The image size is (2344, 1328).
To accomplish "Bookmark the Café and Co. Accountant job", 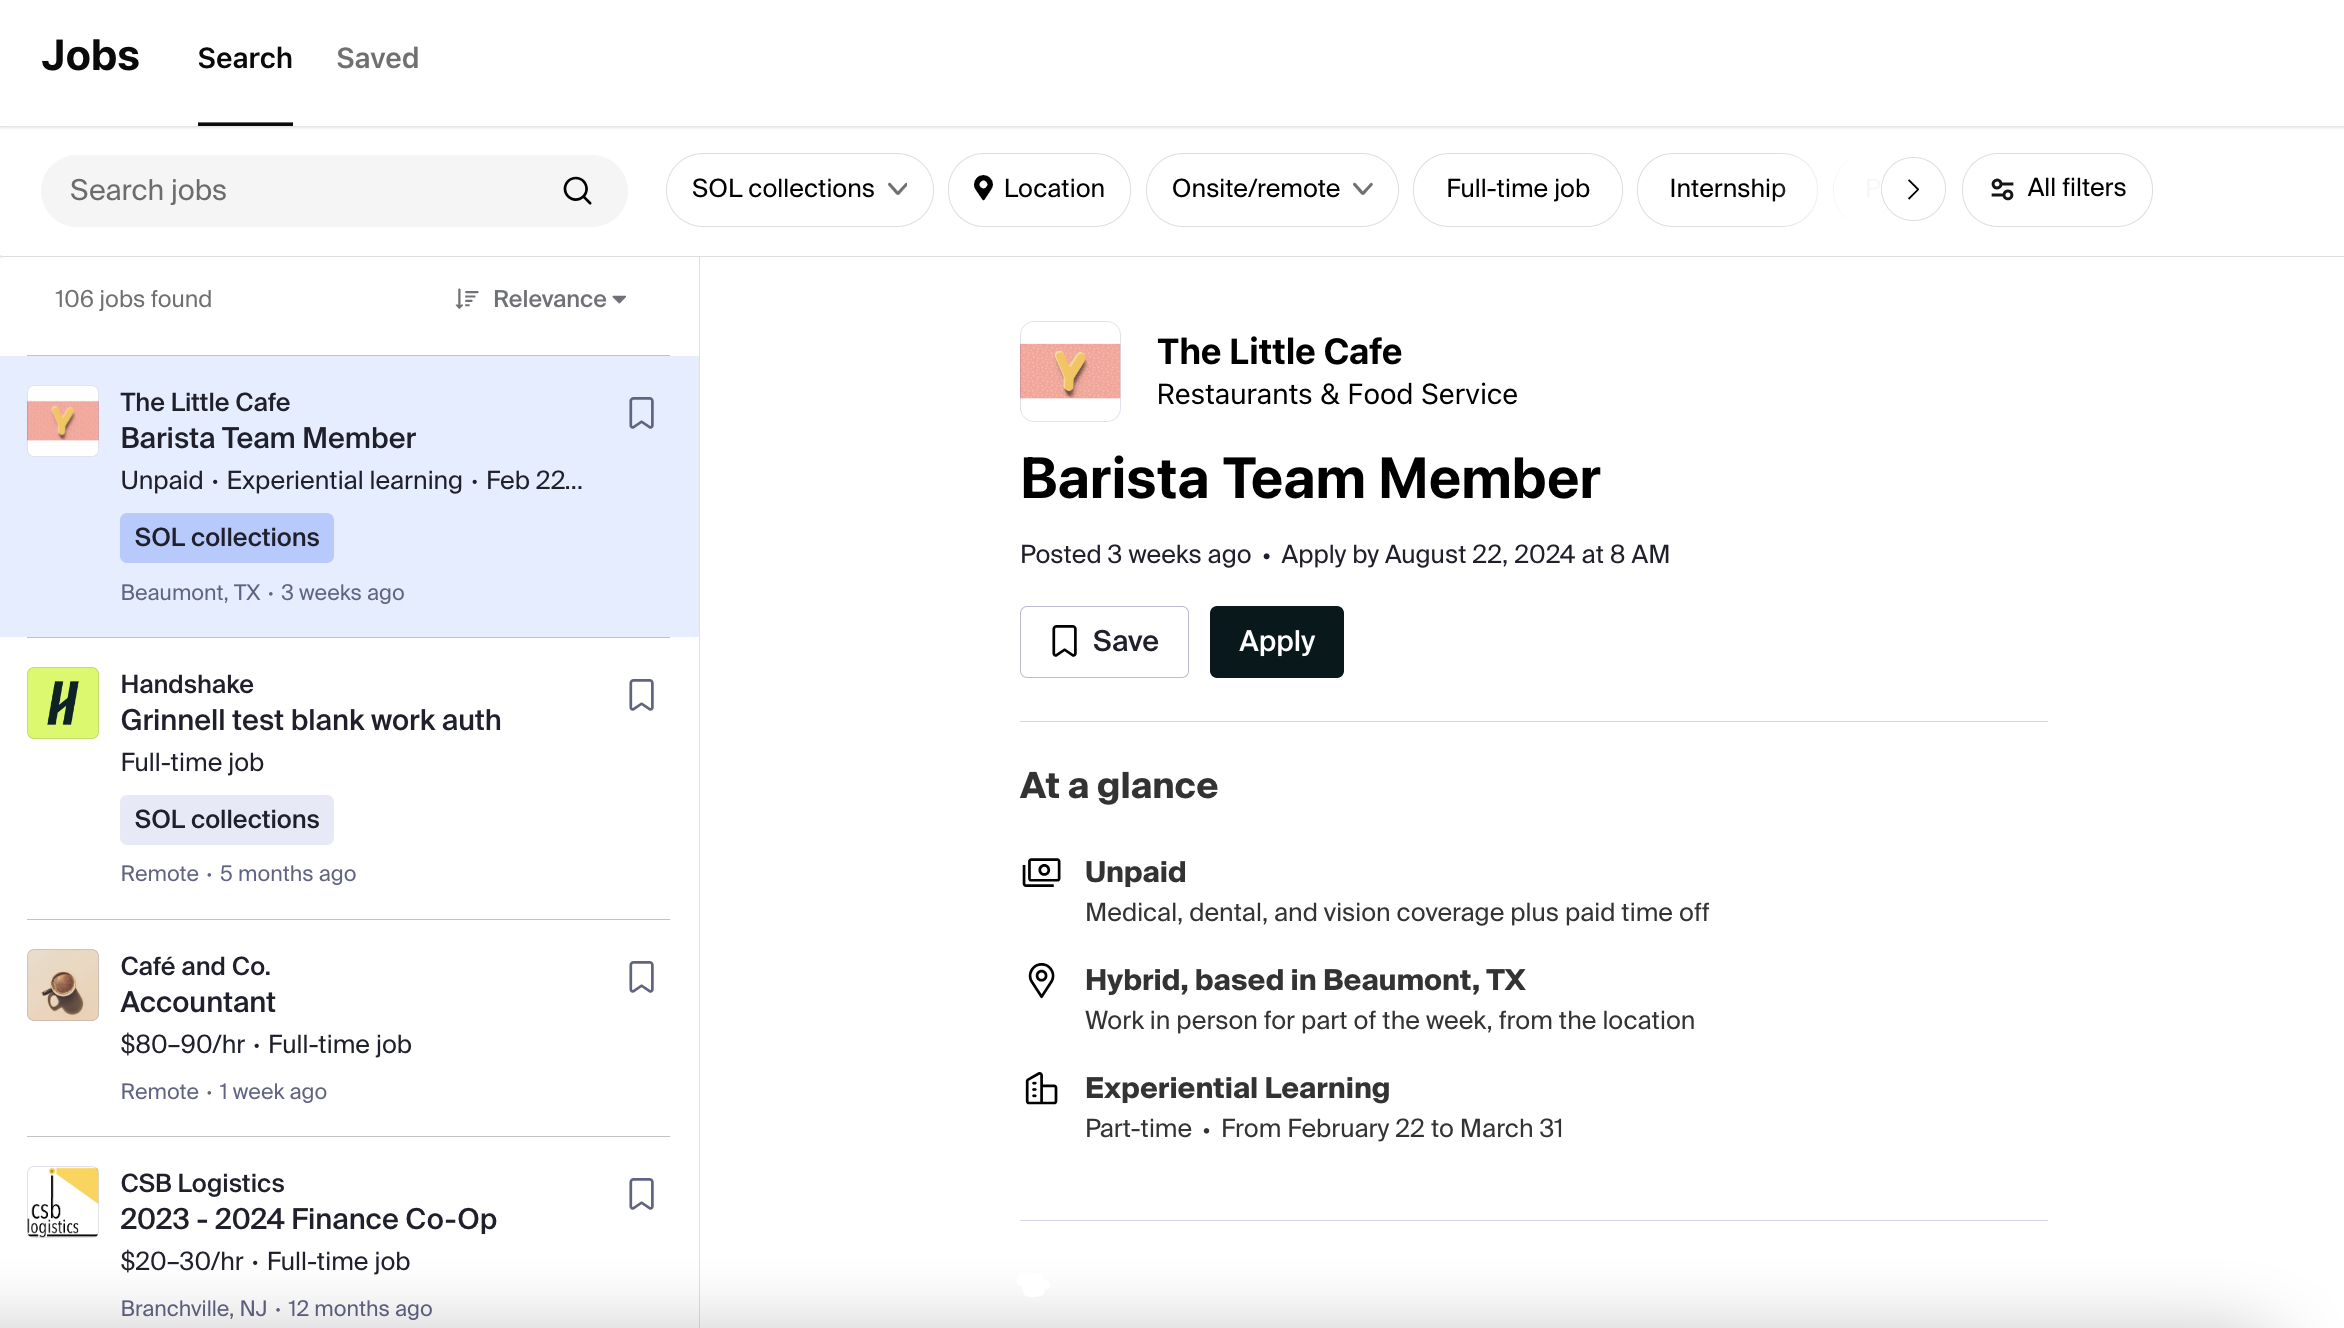I will [x=641, y=977].
